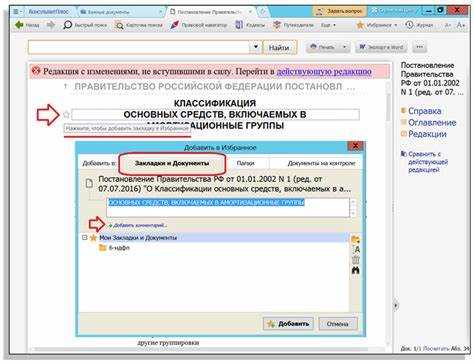Open the main menu icon at top-left
This screenshot has height=364, width=474.
(x=17, y=12)
